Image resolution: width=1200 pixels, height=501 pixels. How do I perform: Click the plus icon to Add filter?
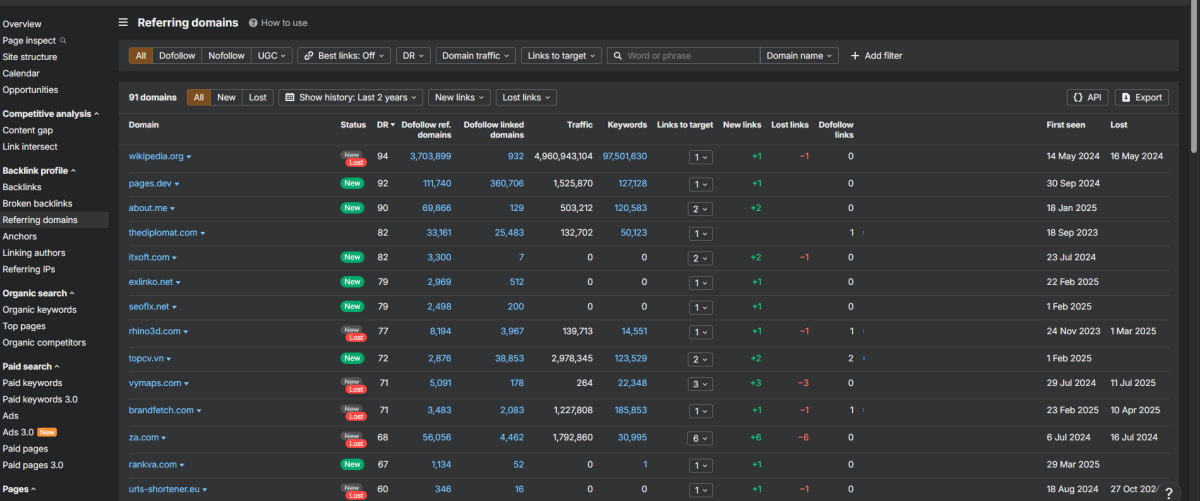pyautogui.click(x=855, y=56)
